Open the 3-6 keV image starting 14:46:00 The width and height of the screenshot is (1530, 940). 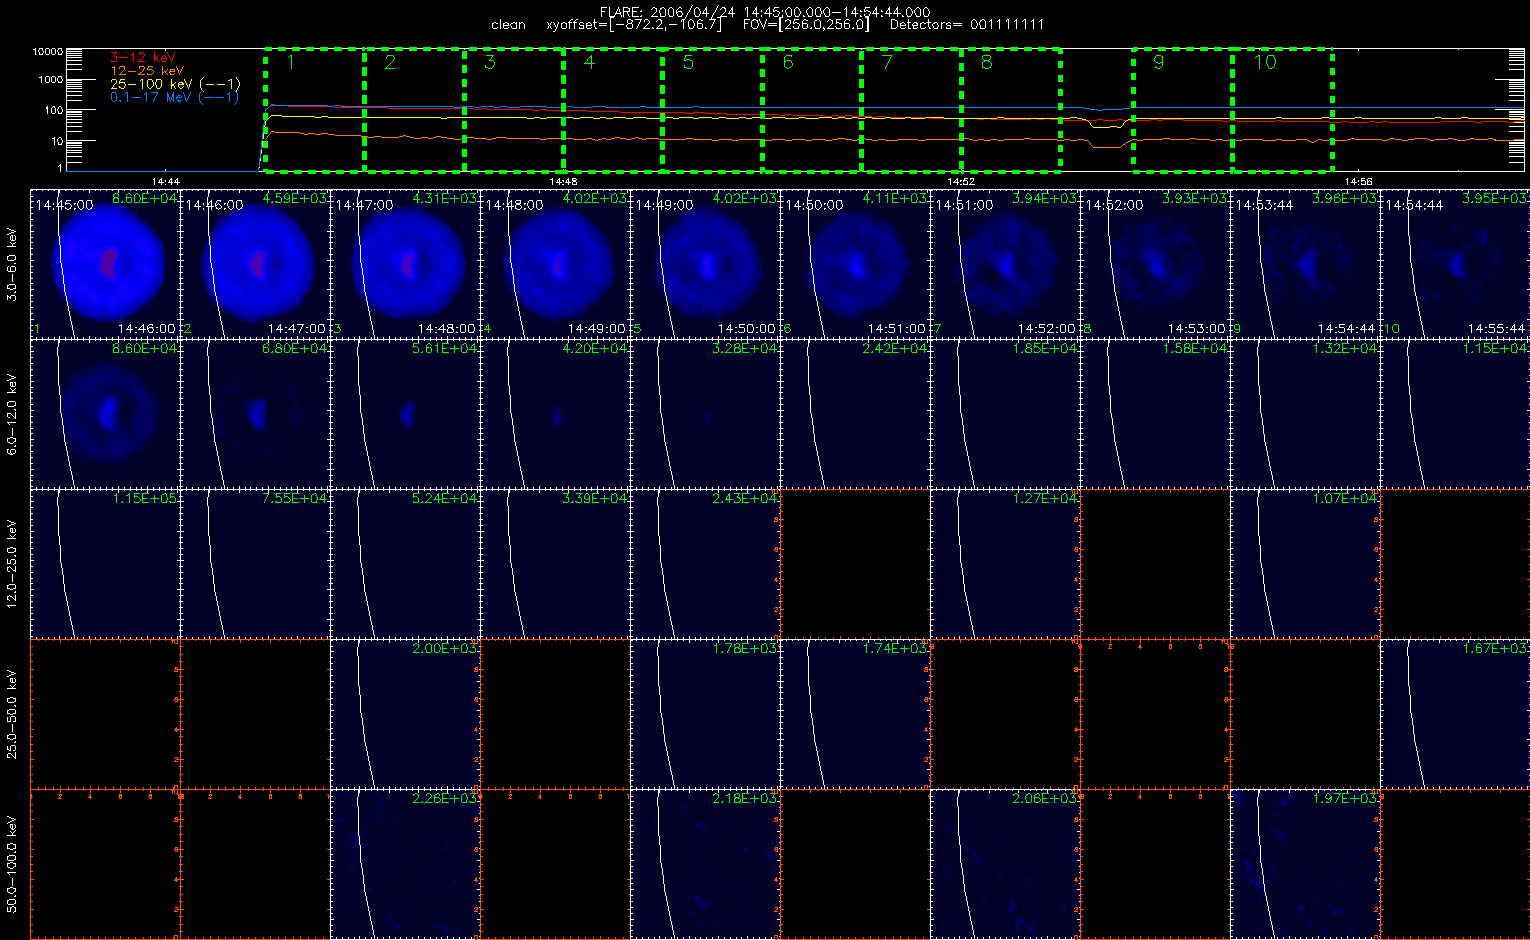click(255, 263)
